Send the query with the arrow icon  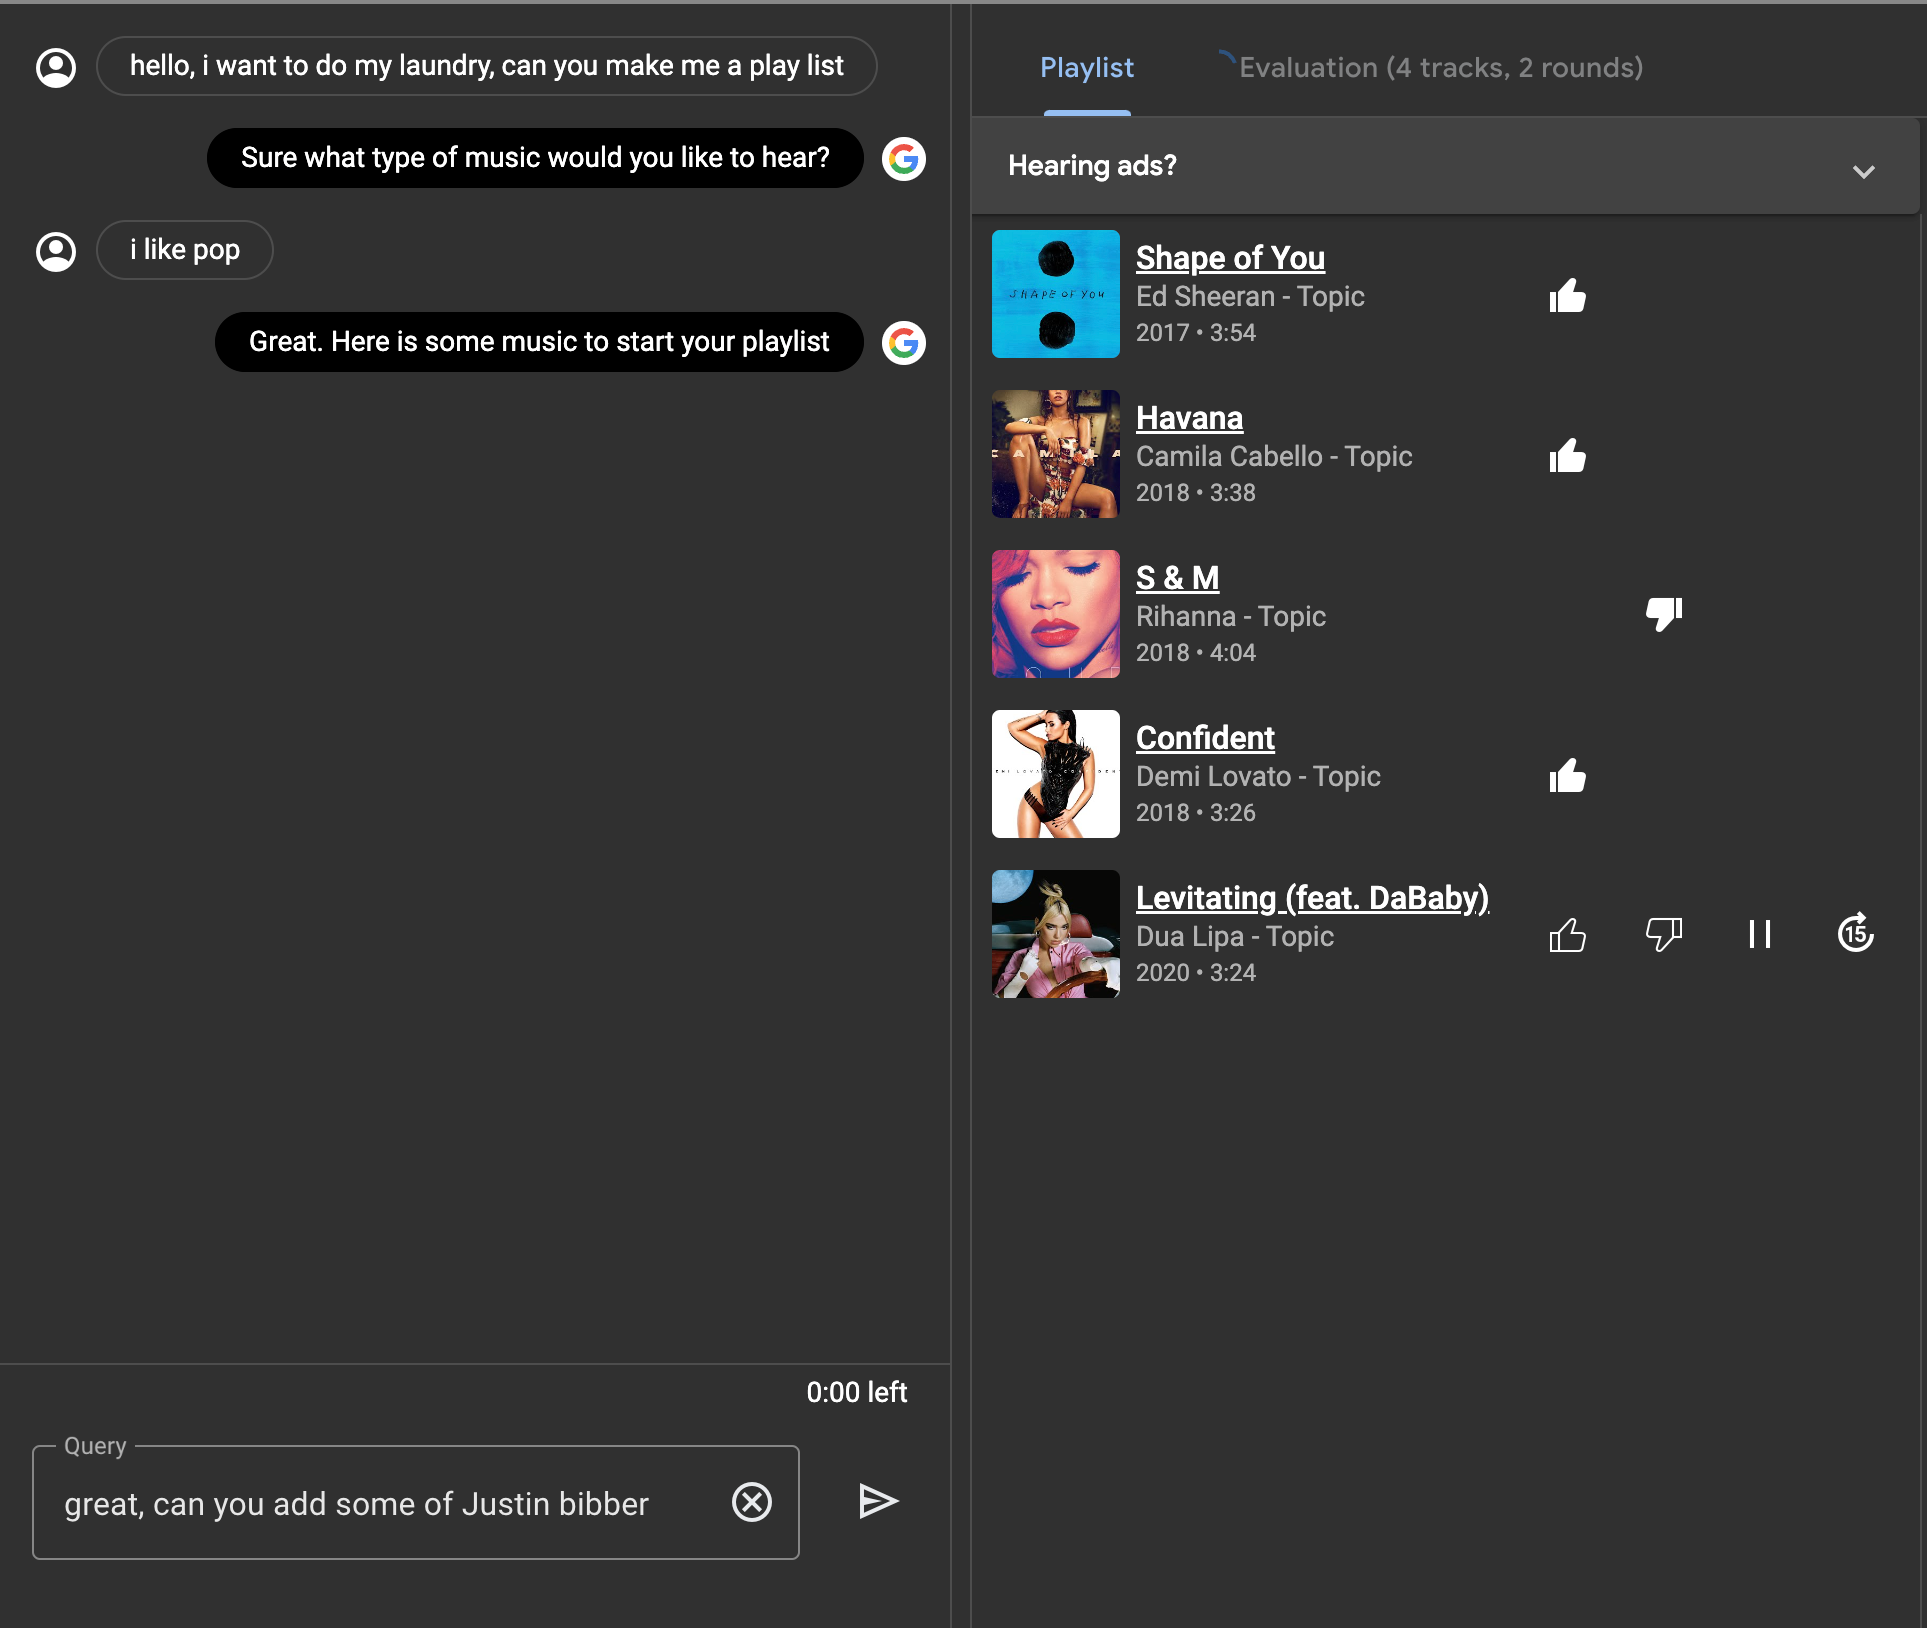879,1501
